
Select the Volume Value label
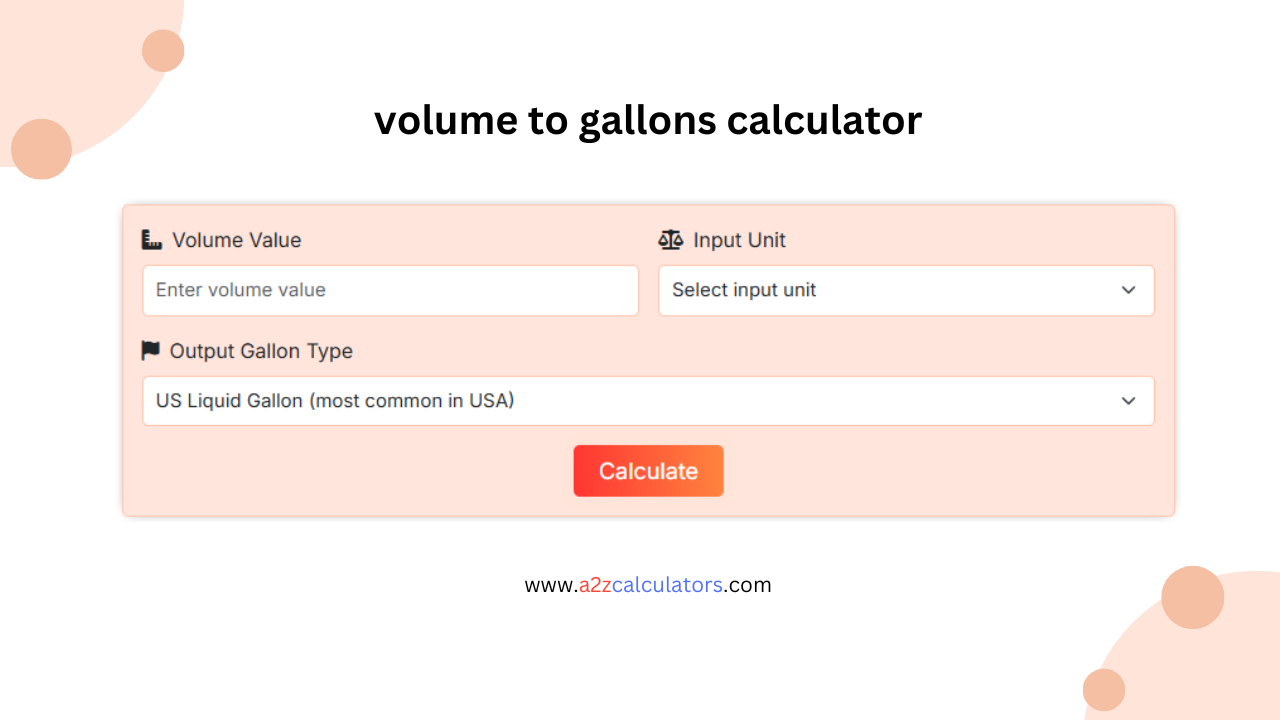click(236, 240)
